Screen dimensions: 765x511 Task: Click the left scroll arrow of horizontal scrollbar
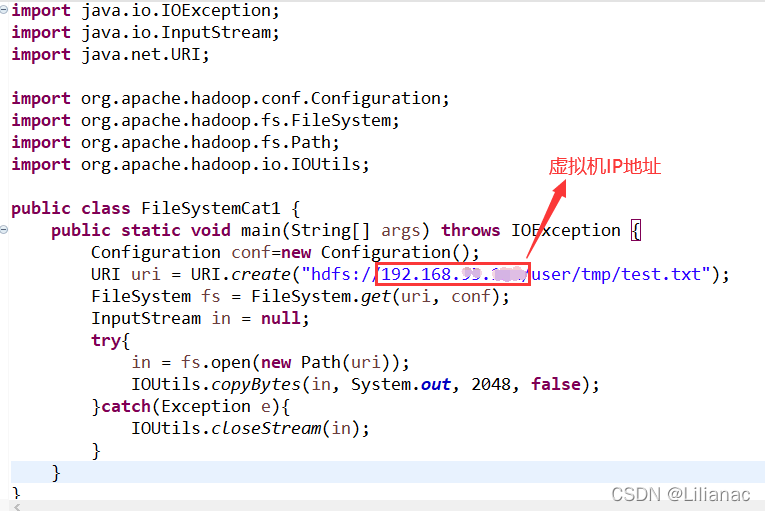(x=17, y=507)
